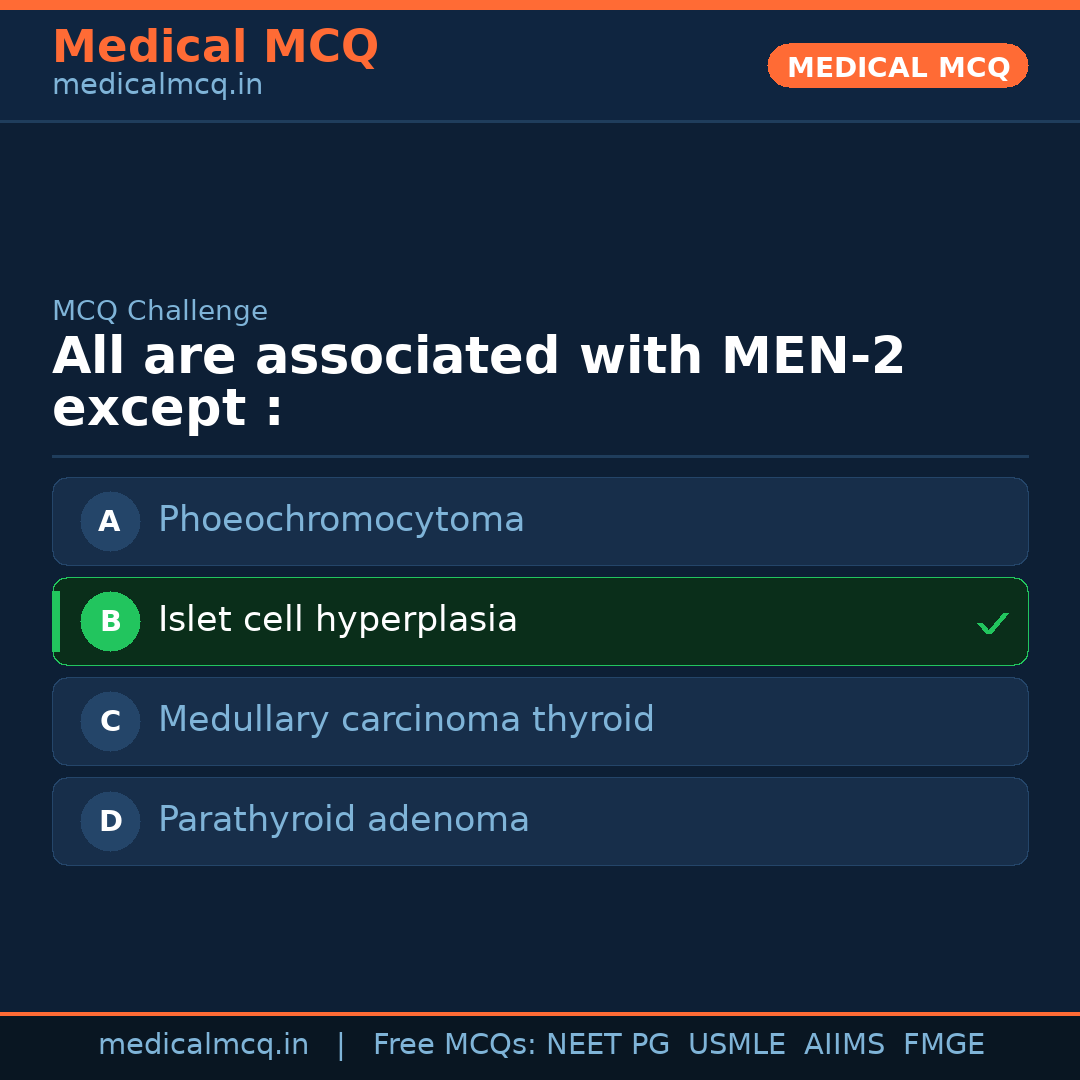Viewport: 1080px width, 1080px height.
Task: Visit medicalmcq.in link under header
Action: click(157, 86)
